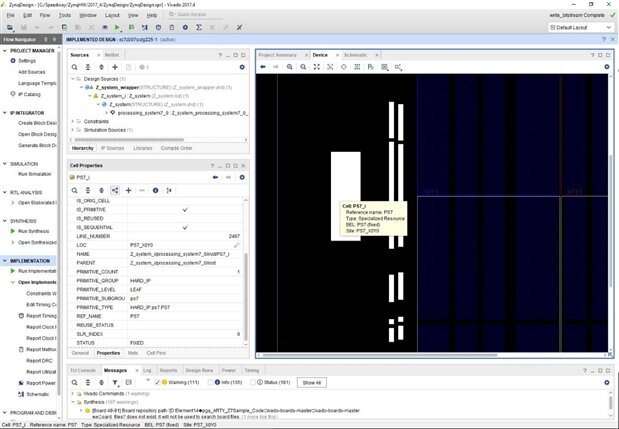619x429 pixels.
Task: Collapse the SIMULATION section
Action: coord(5,164)
